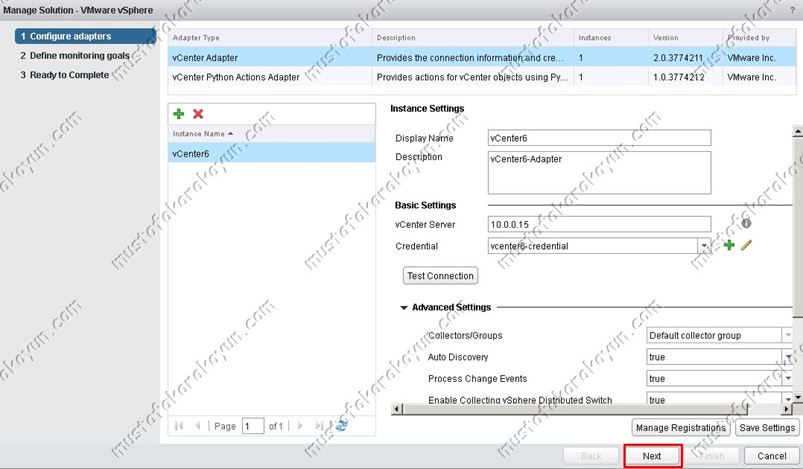Click the Adapter Type column header
Image resolution: width=803 pixels, height=469 pixels.
tap(270, 38)
